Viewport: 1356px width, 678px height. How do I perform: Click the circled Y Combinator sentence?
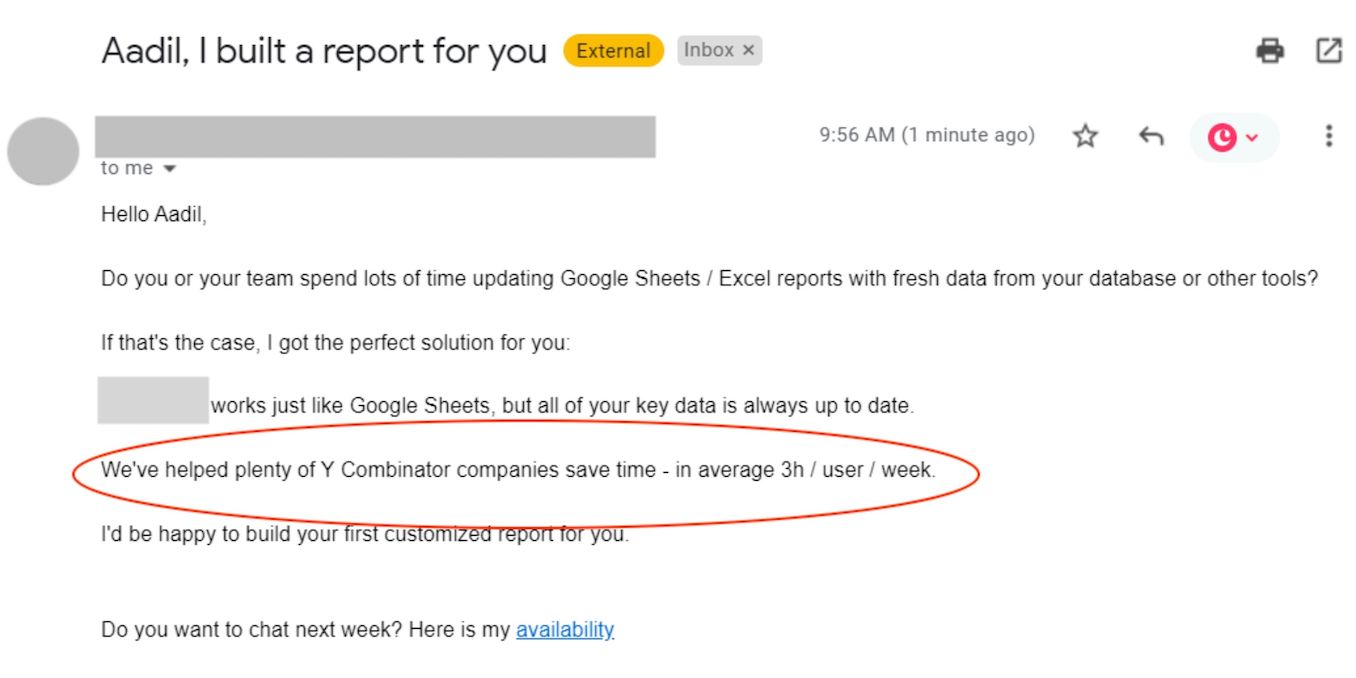[x=518, y=470]
